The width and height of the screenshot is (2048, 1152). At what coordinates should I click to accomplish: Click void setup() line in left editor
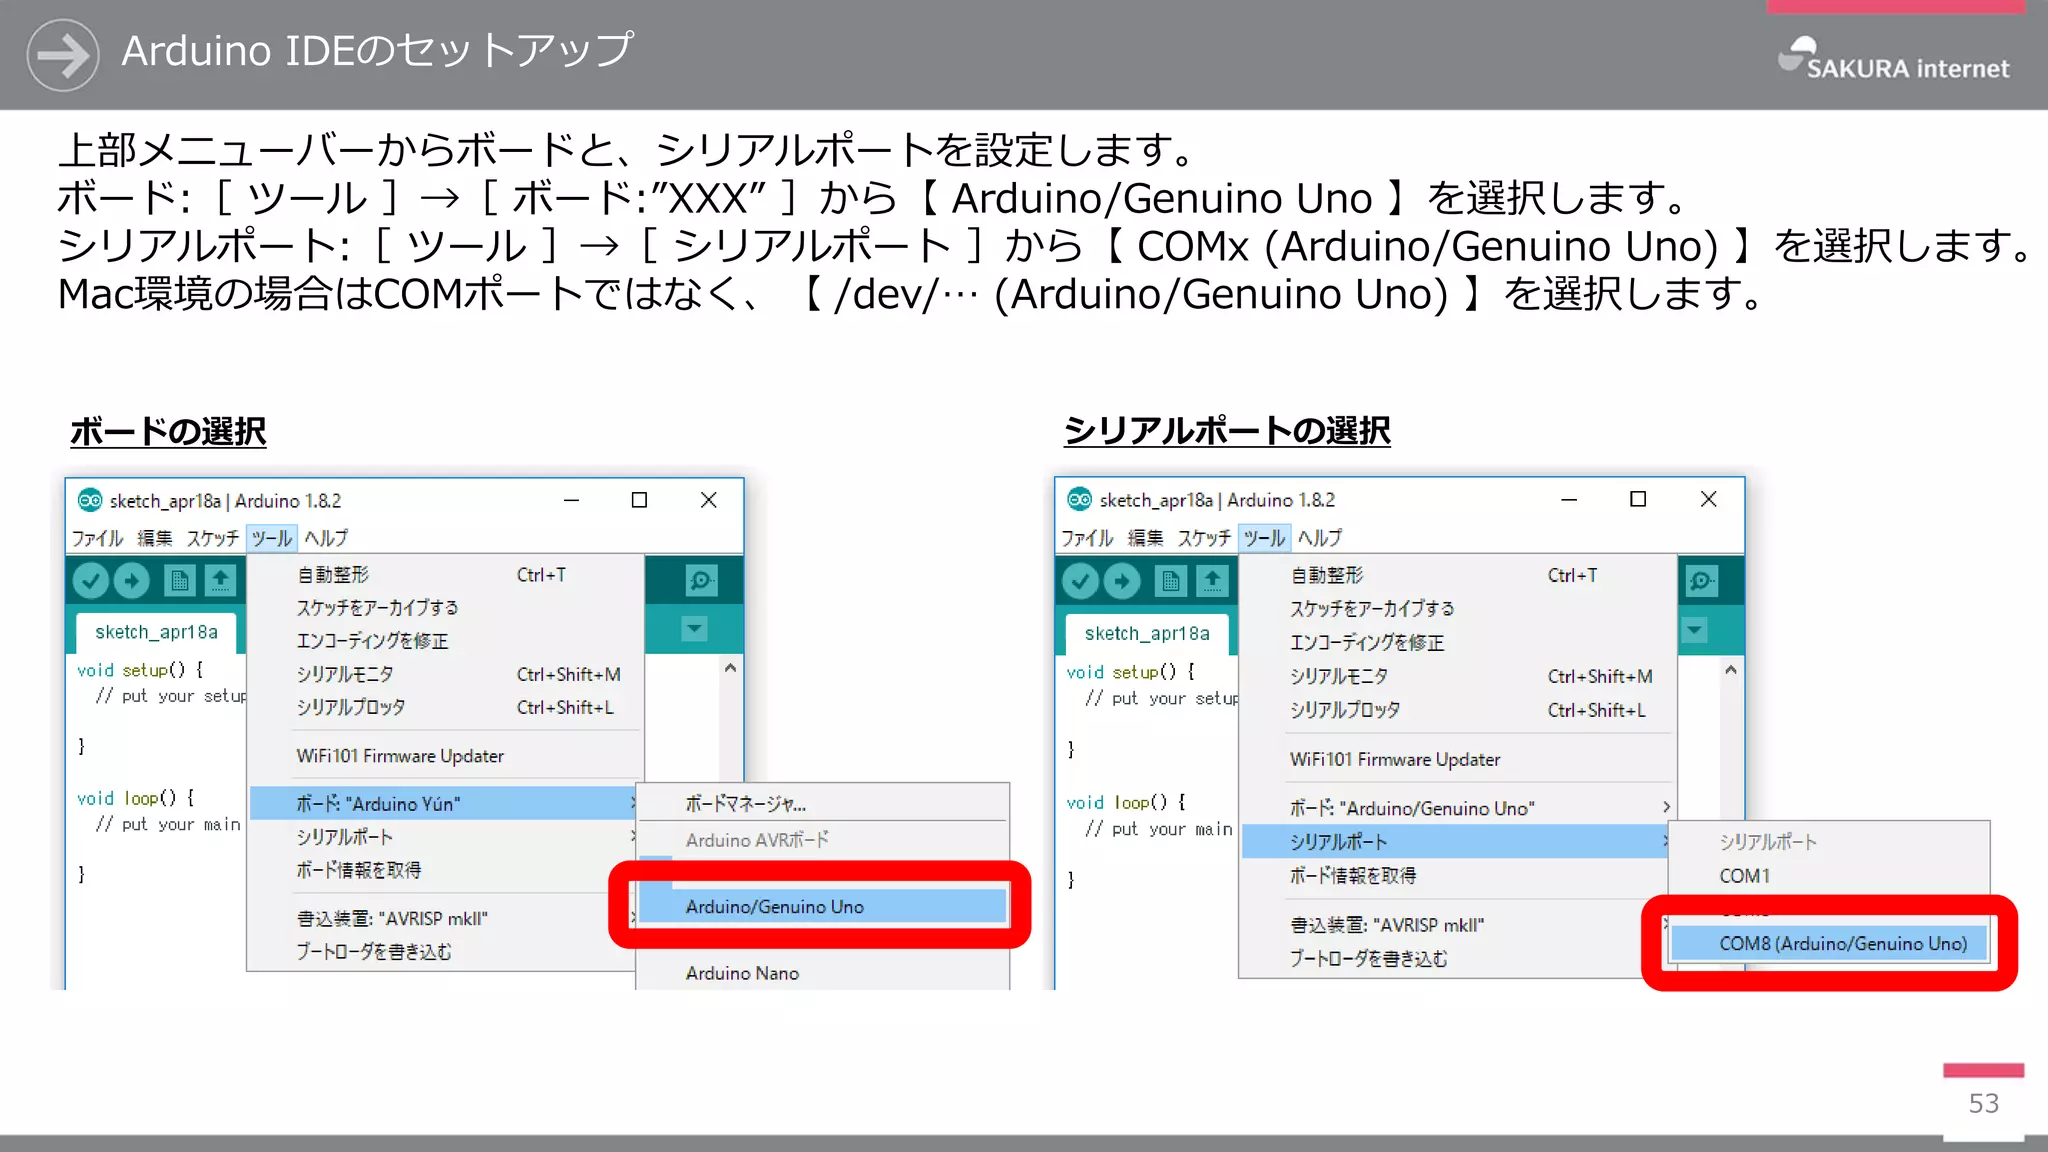click(x=140, y=670)
